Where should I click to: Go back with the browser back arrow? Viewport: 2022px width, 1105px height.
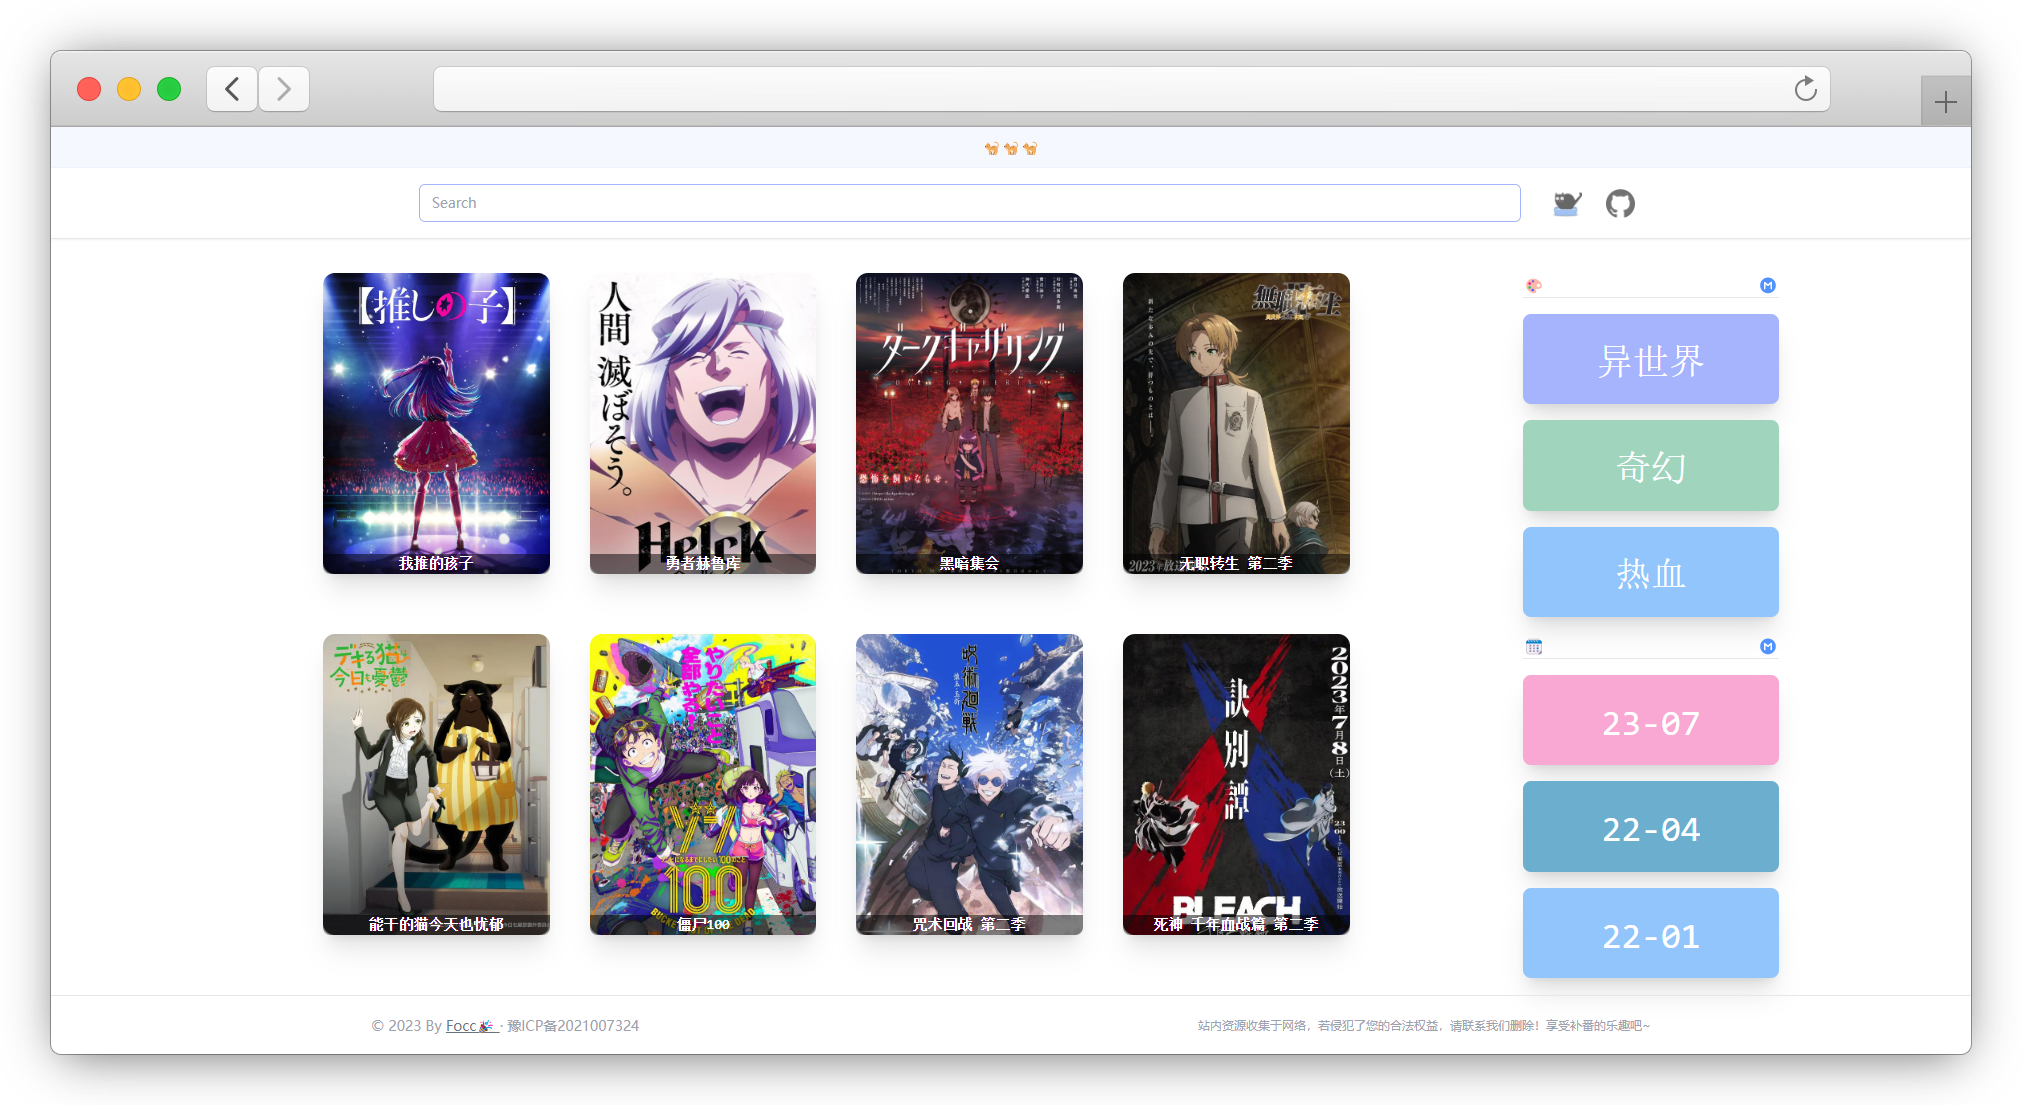click(232, 89)
